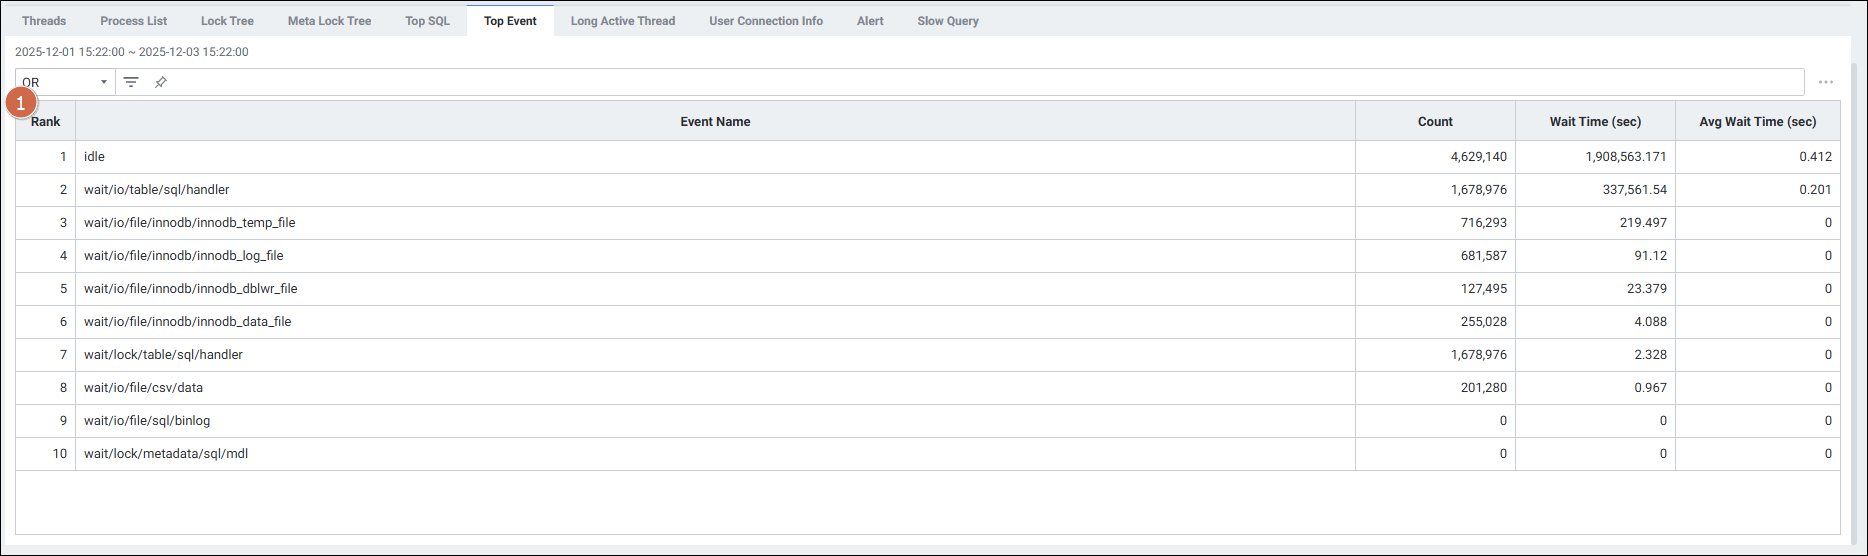Open the OR condition dropdown
The height and width of the screenshot is (556, 1868).
point(65,82)
